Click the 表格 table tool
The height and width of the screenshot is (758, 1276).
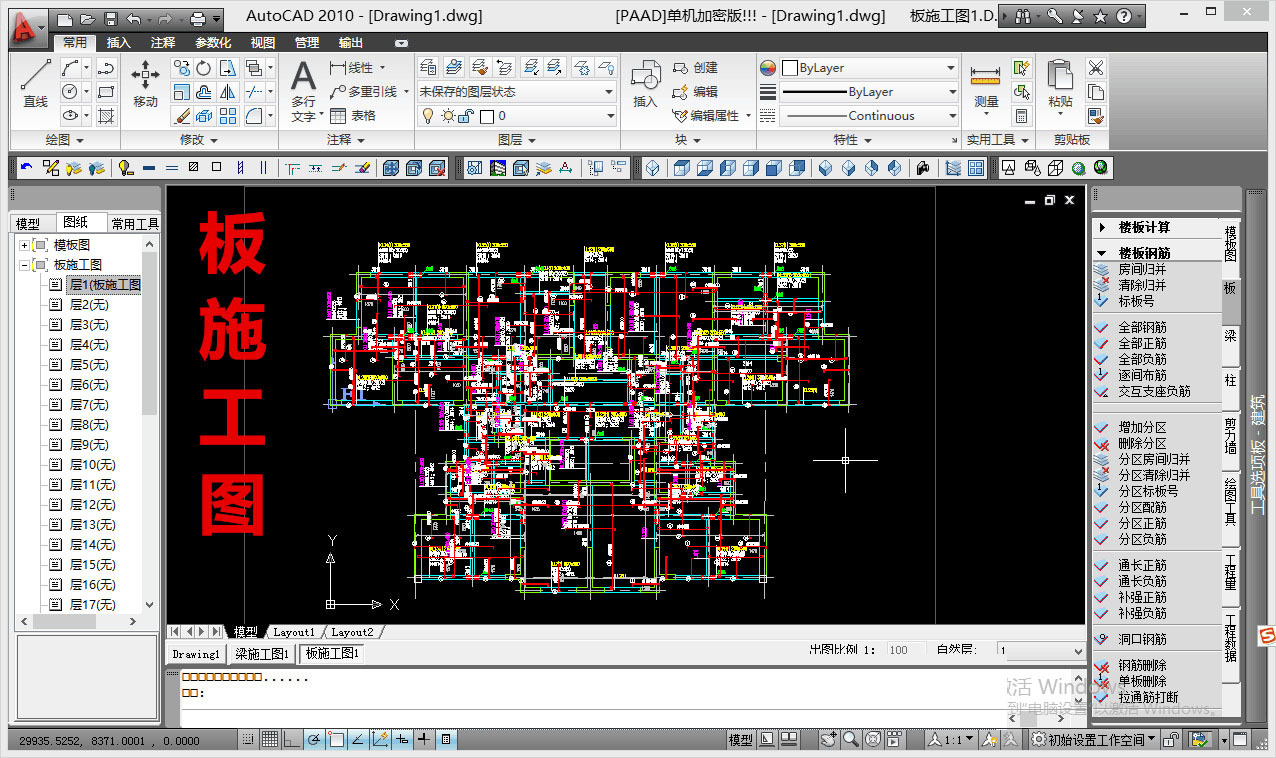click(x=353, y=116)
